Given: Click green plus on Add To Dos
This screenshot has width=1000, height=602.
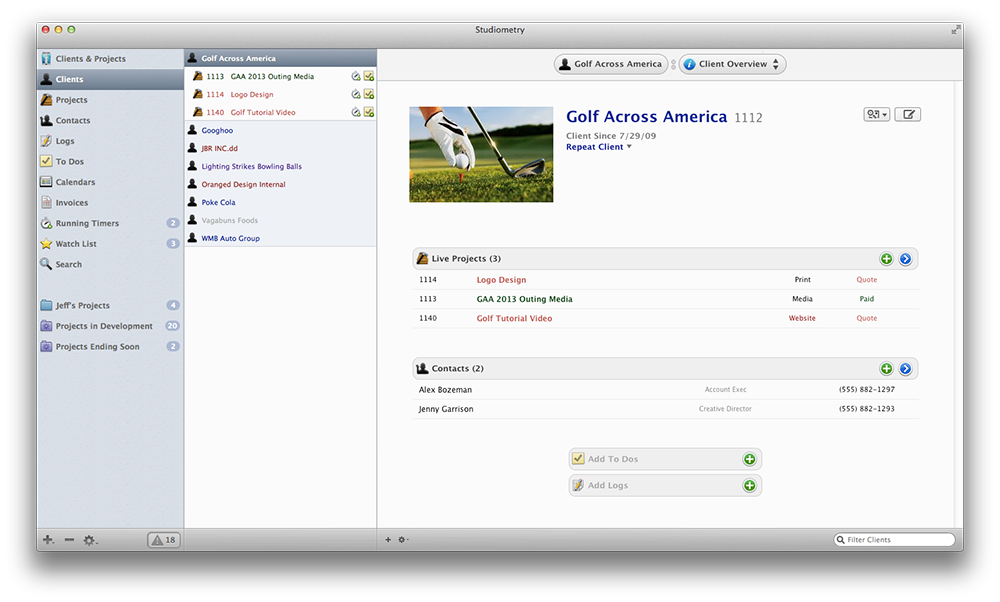Looking at the screenshot, I should click(x=749, y=459).
